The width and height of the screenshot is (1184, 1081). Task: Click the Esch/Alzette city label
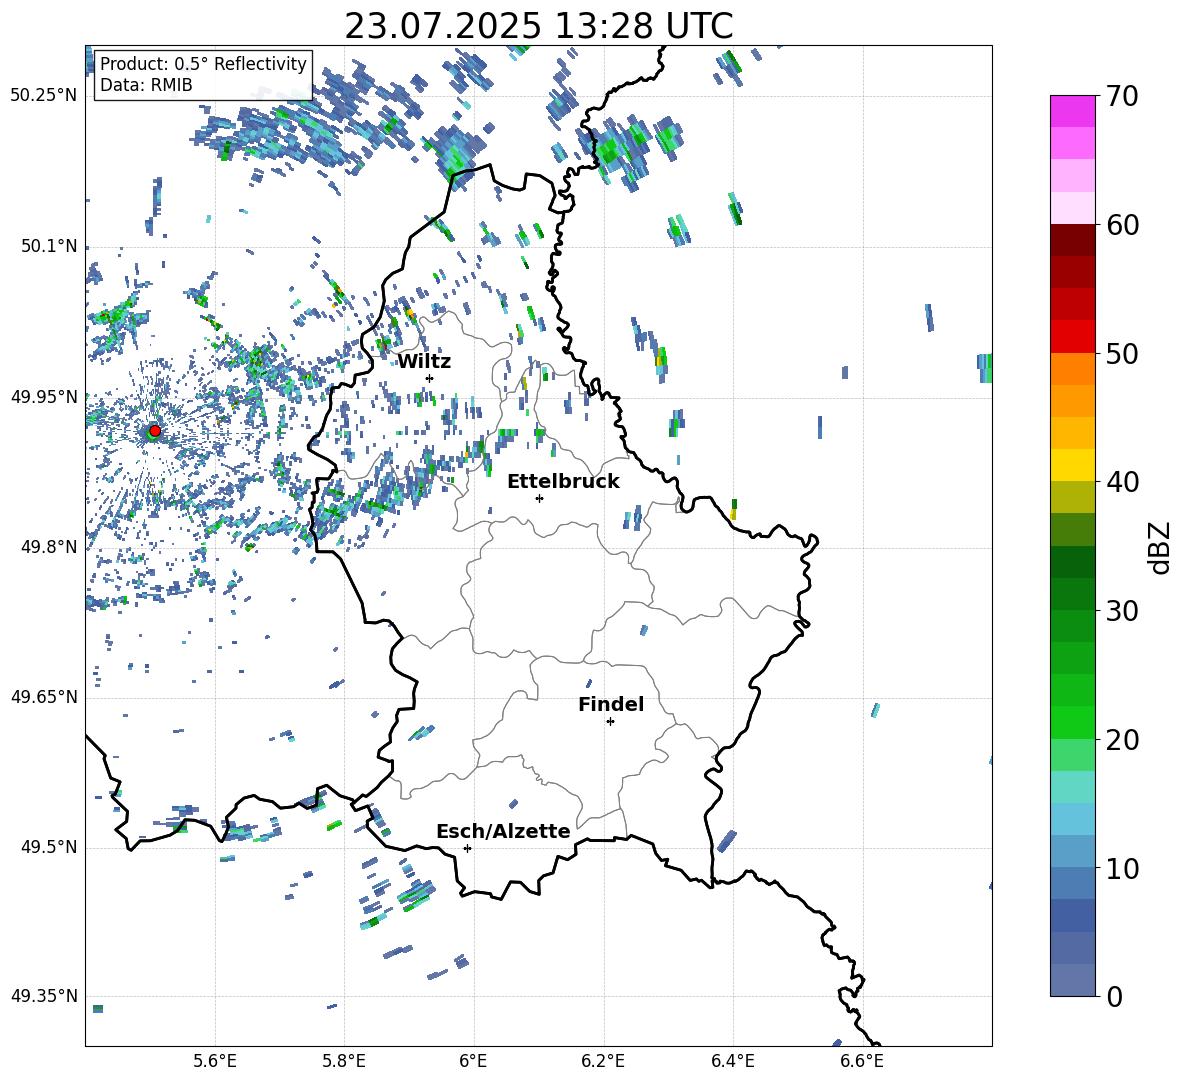tap(503, 832)
